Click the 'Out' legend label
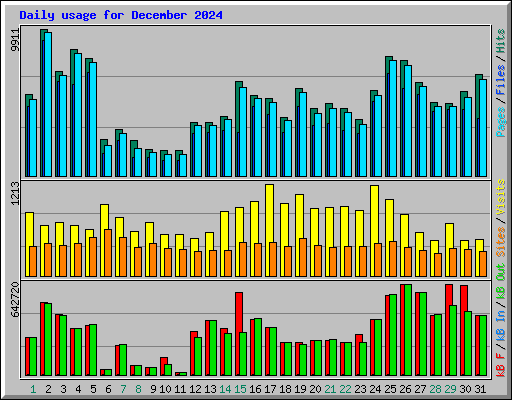The height and width of the screenshot is (400, 512). pos(501,272)
